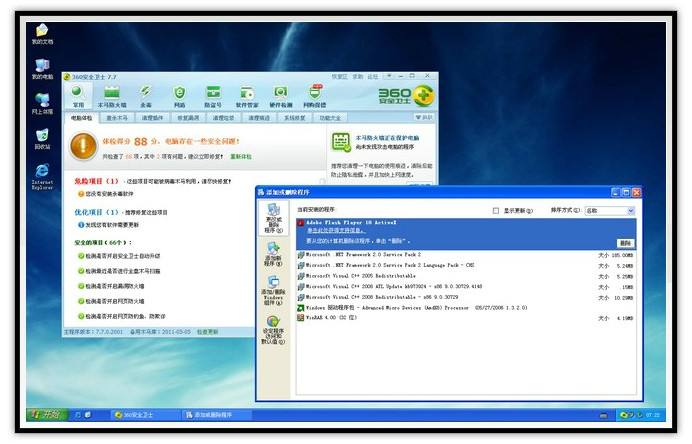Open 硬件检测 in the 360 toolbar
The height and width of the screenshot is (444, 692).
(x=281, y=96)
